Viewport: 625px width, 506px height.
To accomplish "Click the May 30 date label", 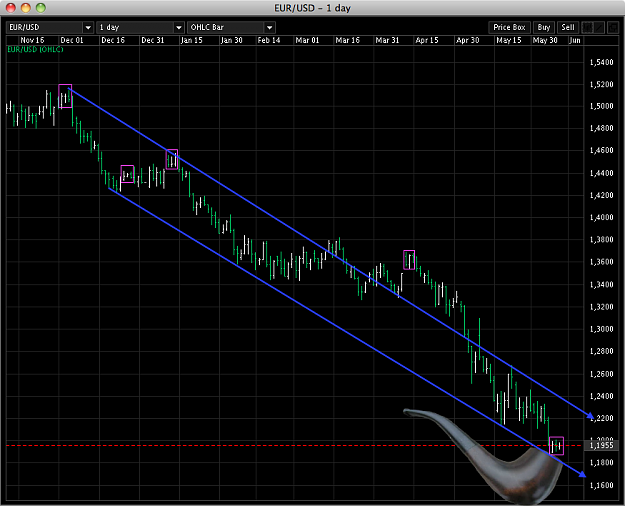I will [x=545, y=40].
